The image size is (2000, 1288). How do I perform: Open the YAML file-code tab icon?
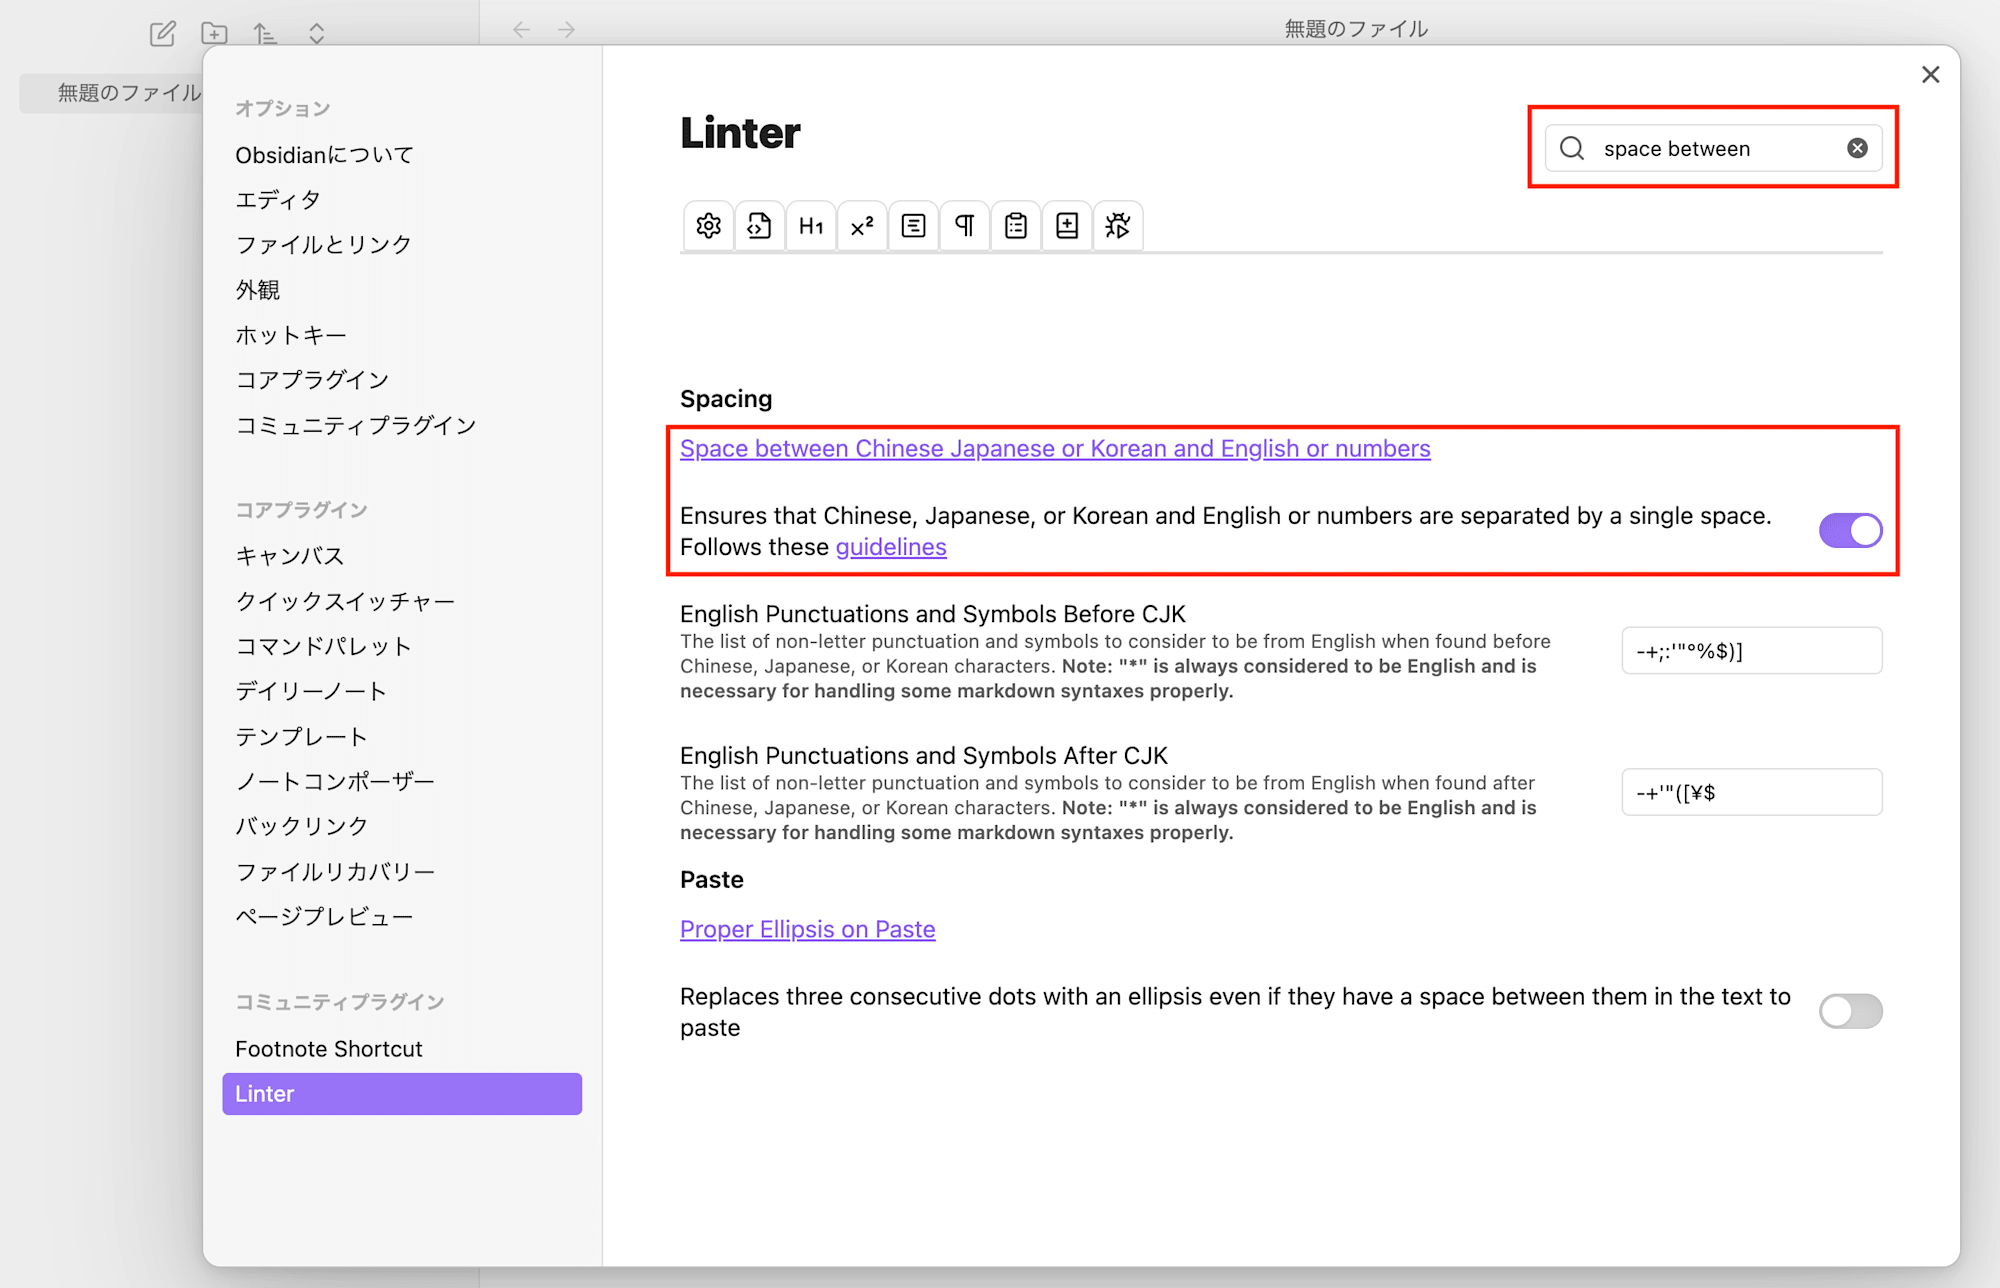[760, 226]
